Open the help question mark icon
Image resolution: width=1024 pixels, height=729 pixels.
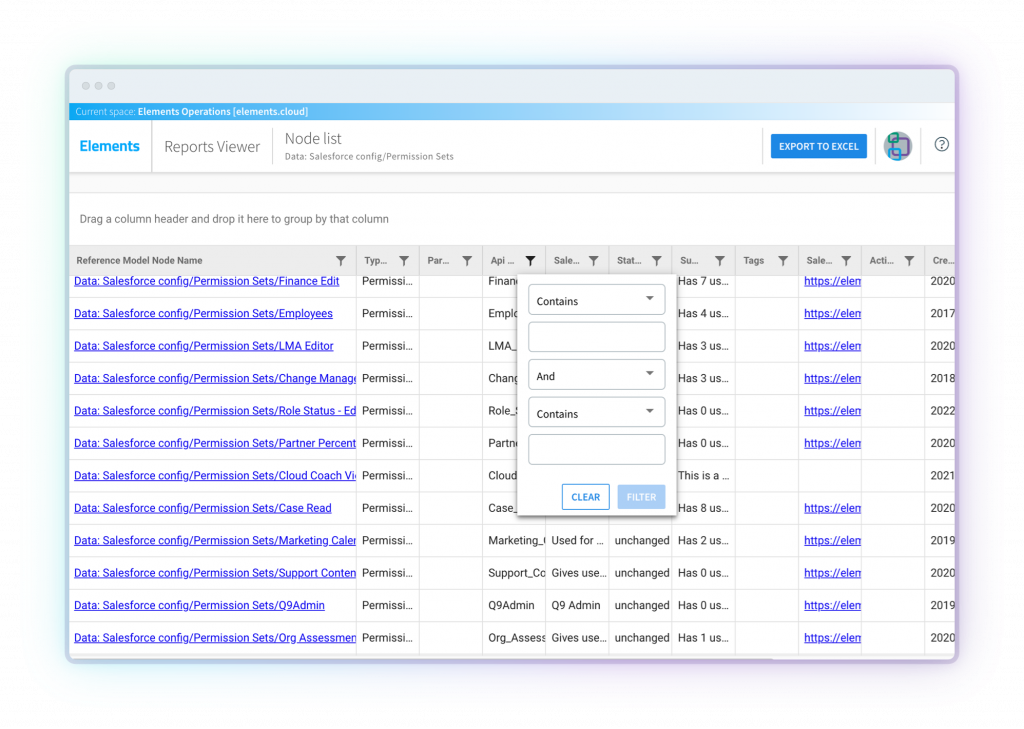941,145
